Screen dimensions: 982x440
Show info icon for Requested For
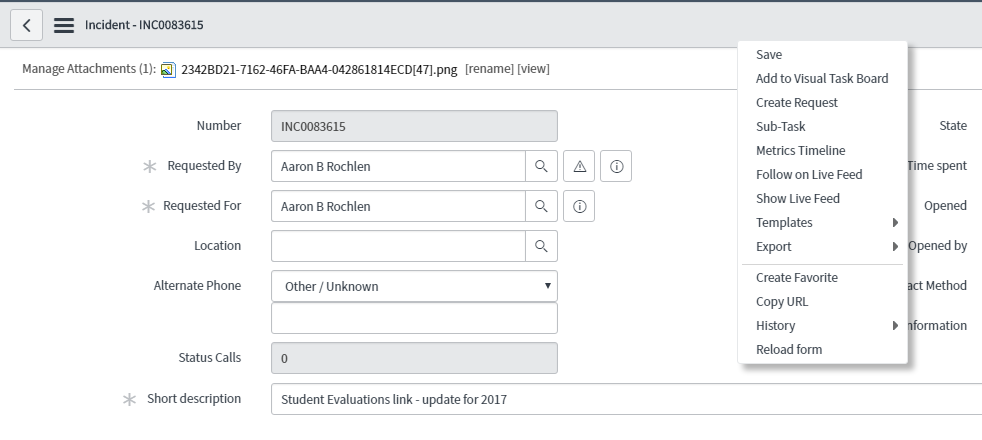click(579, 207)
